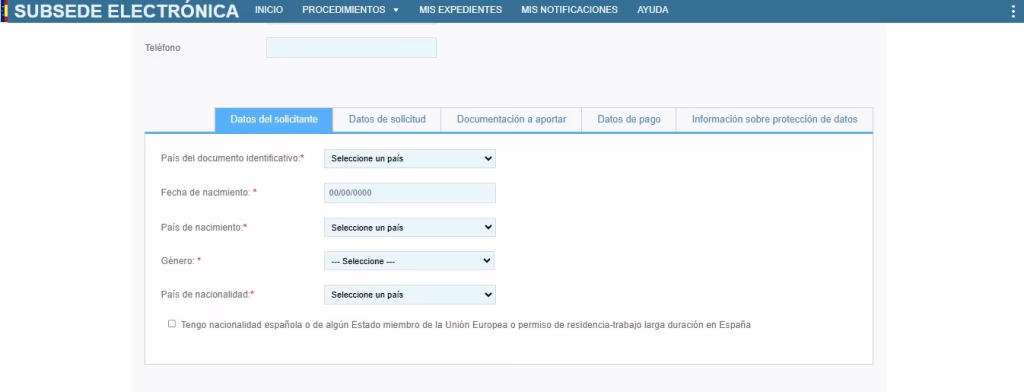The width and height of the screenshot is (1024, 392).
Task: Open the País de nacimiento dropdown
Action: tap(409, 227)
